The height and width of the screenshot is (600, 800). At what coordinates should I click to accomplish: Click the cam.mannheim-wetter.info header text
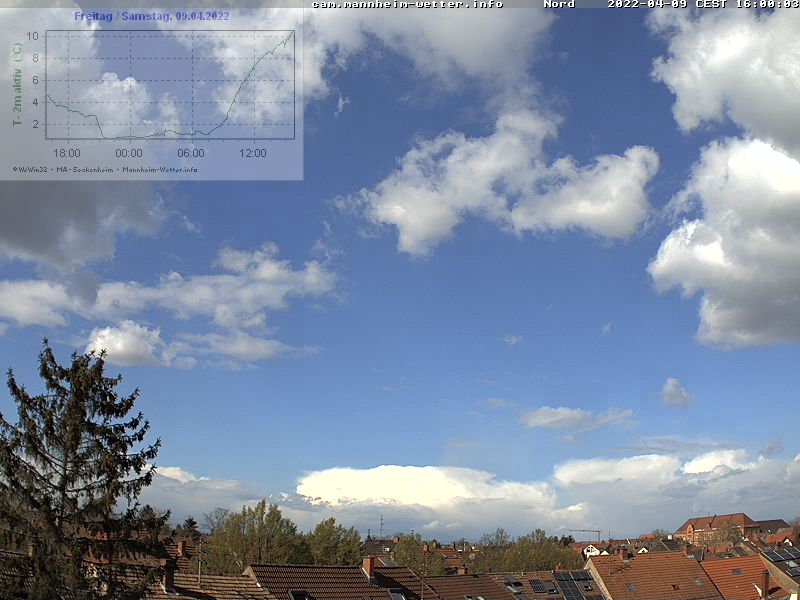click(x=407, y=4)
